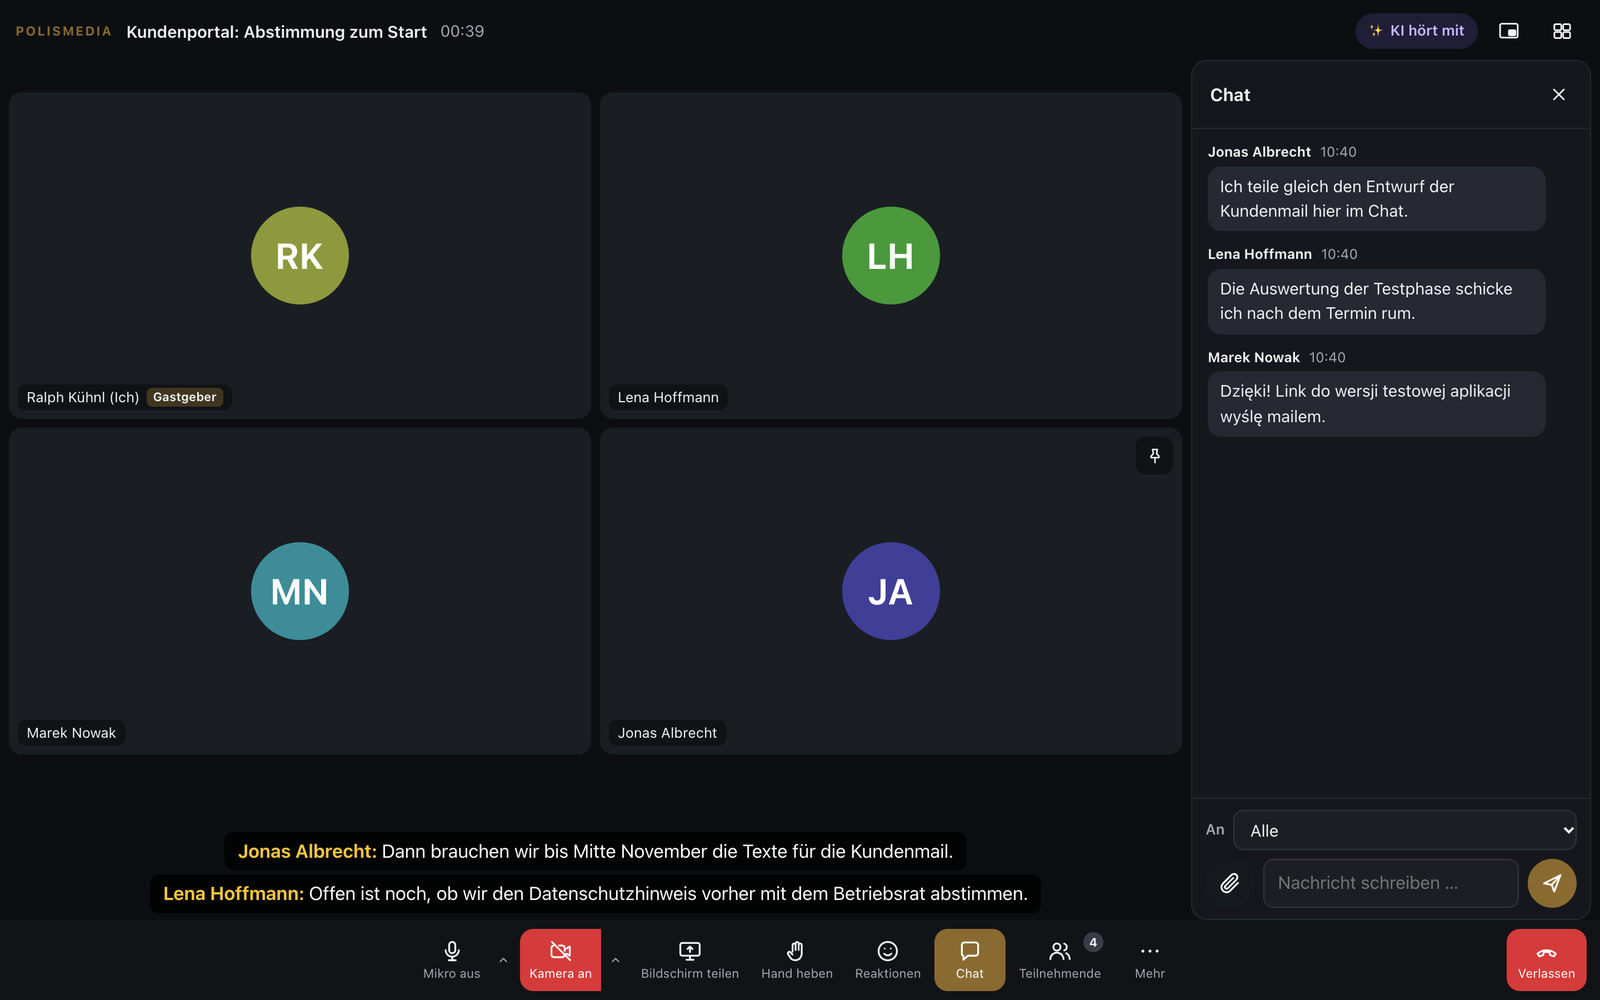This screenshot has height=1000, width=1600.
Task: Focus the Nachricht schreiben message field
Action: [1391, 883]
